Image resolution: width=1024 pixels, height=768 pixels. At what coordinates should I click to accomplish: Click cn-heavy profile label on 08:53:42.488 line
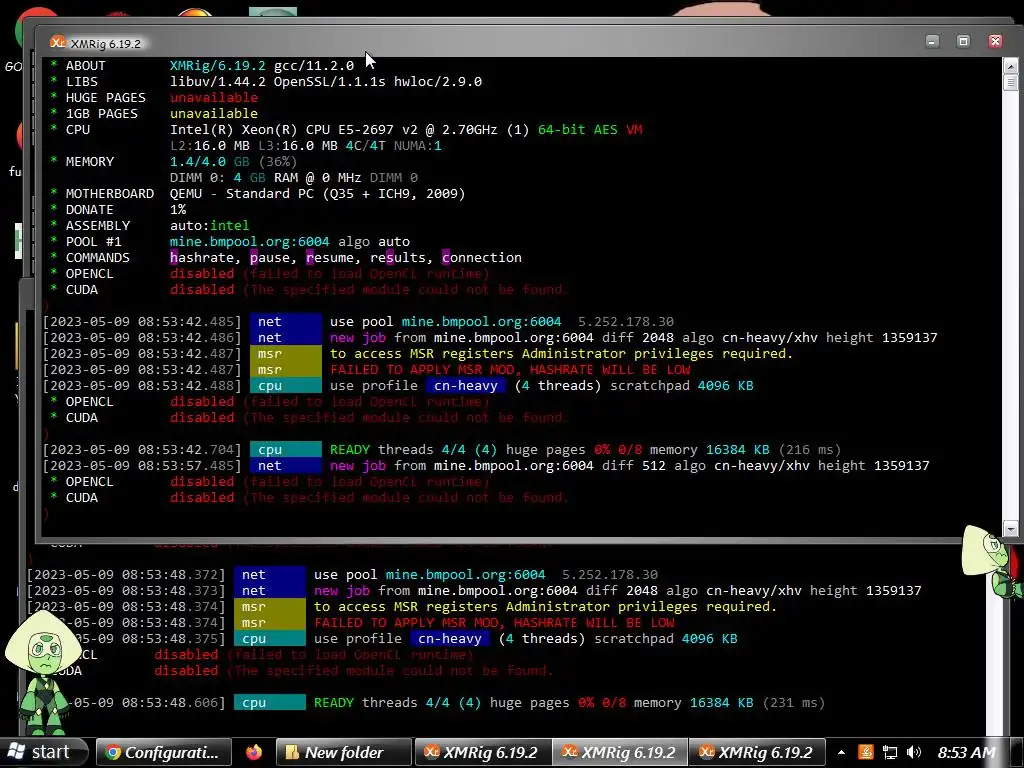click(x=466, y=385)
